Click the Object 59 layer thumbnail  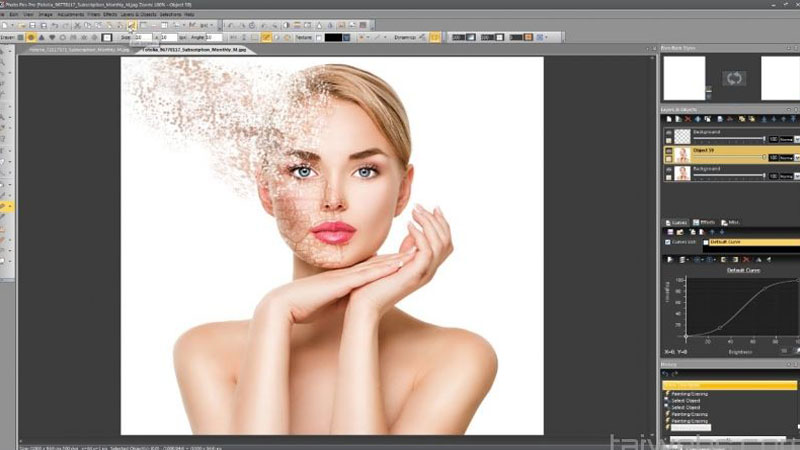682,155
